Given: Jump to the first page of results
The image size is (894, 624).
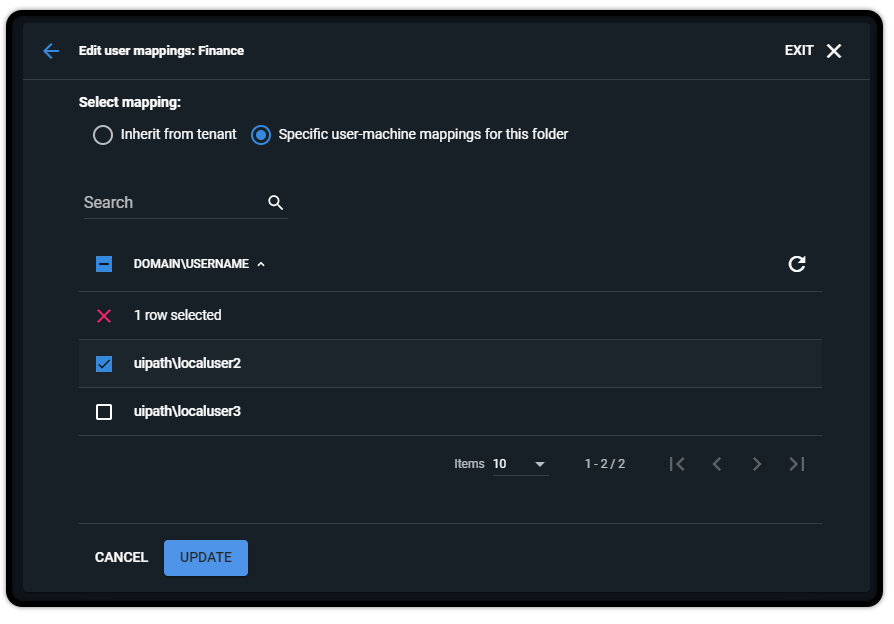Looking at the screenshot, I should [677, 463].
